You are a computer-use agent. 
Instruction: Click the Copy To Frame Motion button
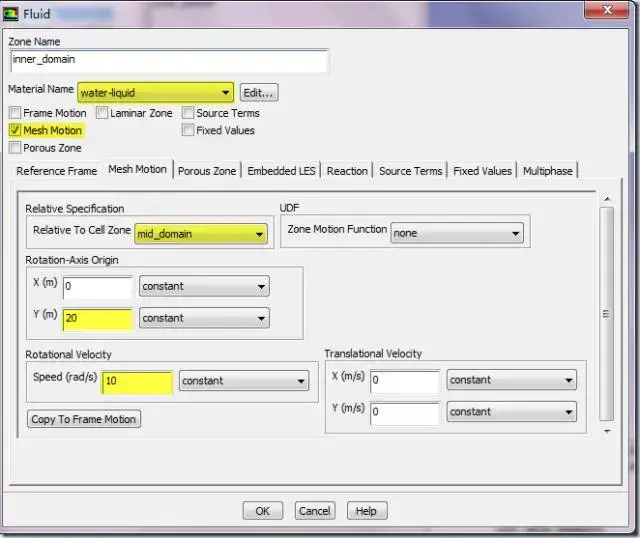[x=84, y=419]
